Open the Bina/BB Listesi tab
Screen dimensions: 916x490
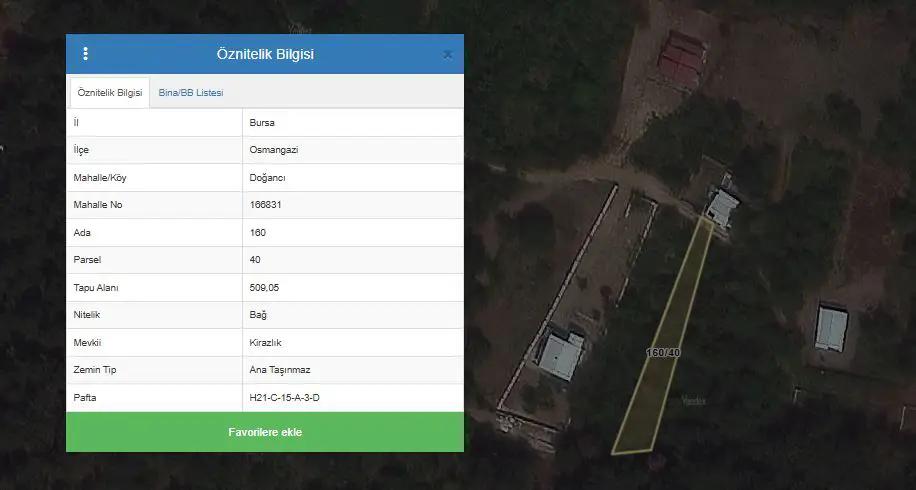pos(191,93)
